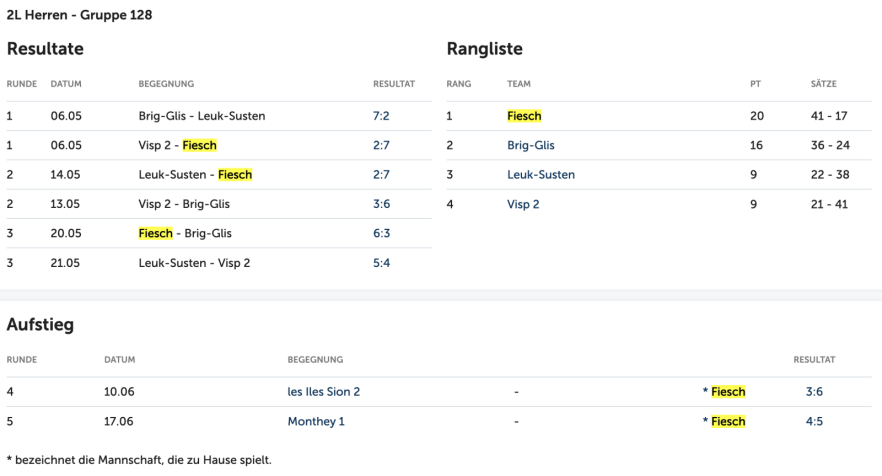Open the Brig-Glis team in the Rangliste
The width and height of the screenshot is (882, 476).
pos(530,145)
